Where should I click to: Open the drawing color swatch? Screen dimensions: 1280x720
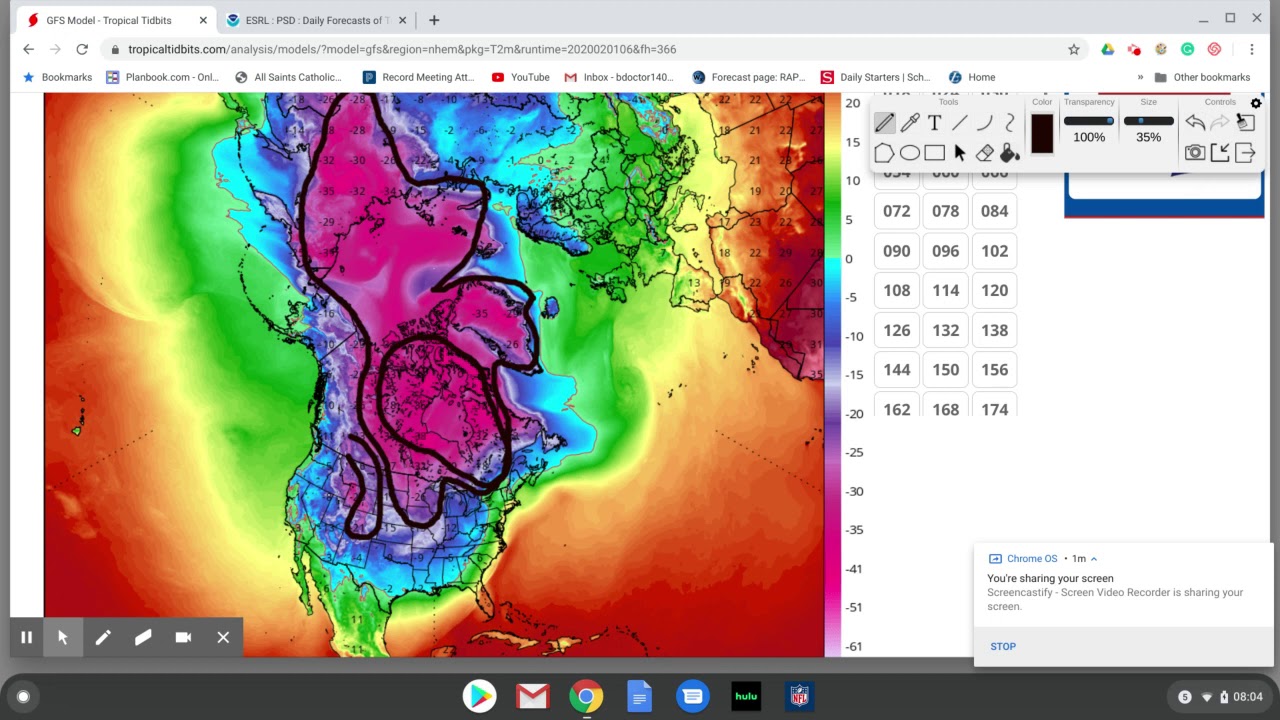coord(1042,133)
